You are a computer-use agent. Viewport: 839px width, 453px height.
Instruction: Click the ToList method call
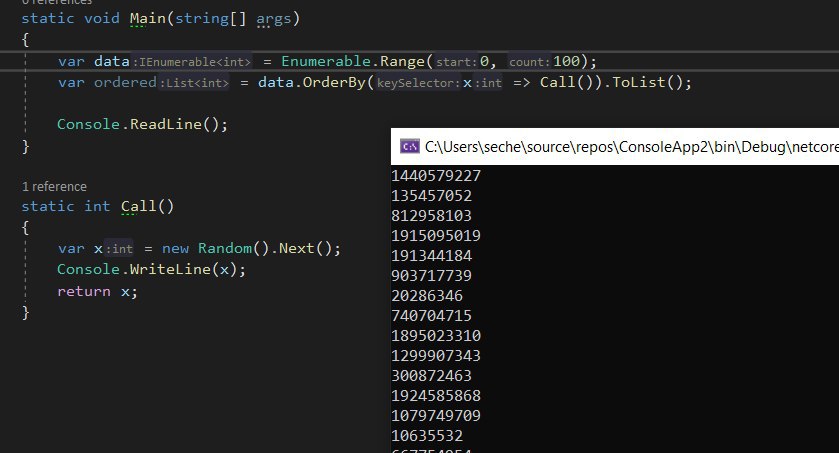tap(638, 82)
